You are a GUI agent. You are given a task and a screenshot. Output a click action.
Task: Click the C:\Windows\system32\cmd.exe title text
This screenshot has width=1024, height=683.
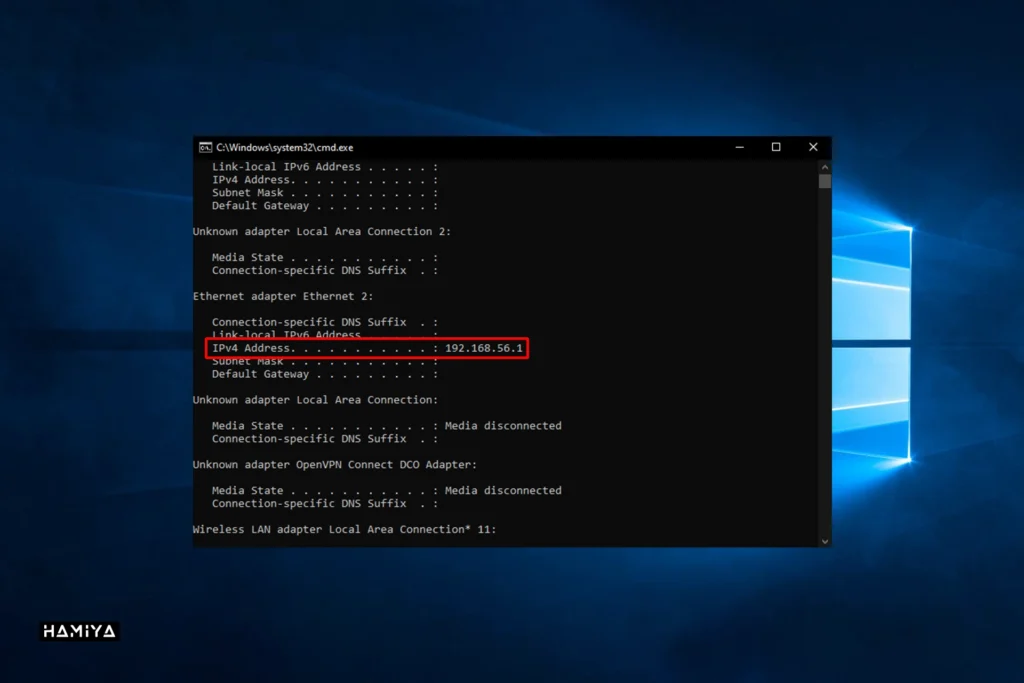point(284,147)
